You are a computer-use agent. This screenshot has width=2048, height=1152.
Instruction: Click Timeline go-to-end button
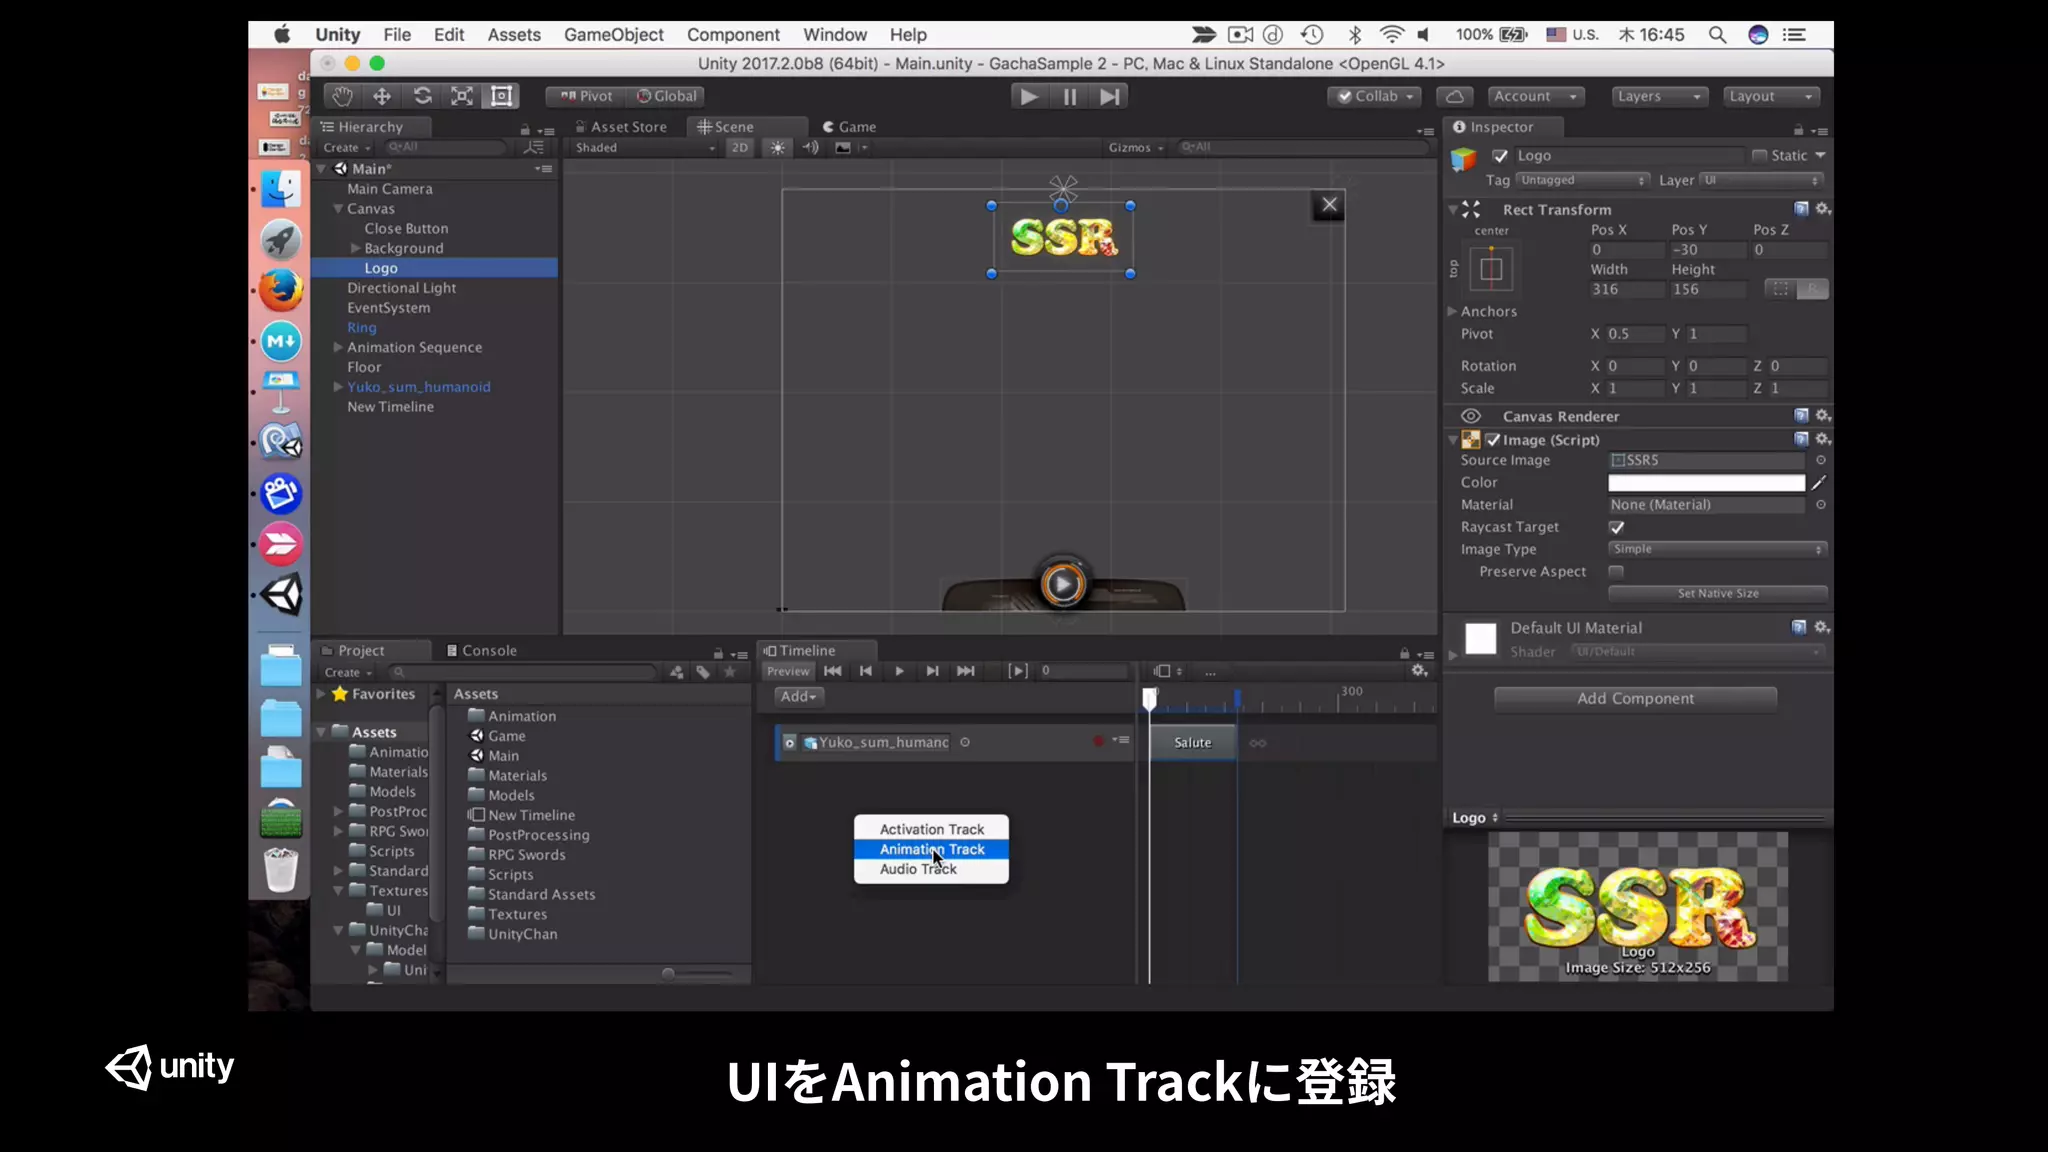coord(965,671)
